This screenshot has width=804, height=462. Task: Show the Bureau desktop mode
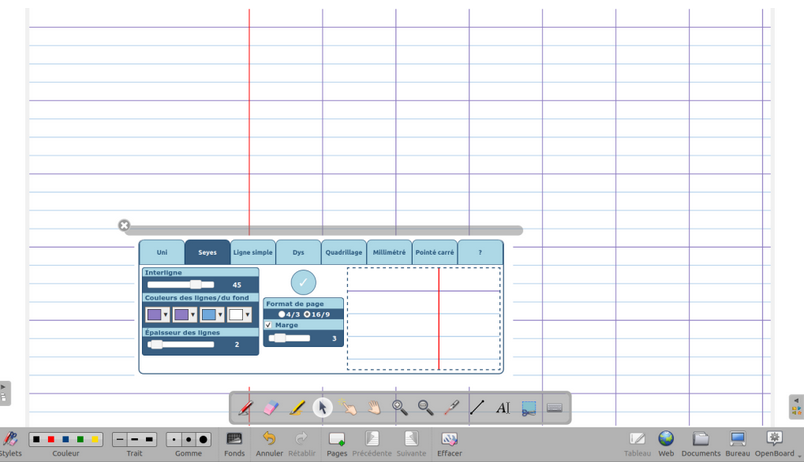pyautogui.click(x=737, y=444)
